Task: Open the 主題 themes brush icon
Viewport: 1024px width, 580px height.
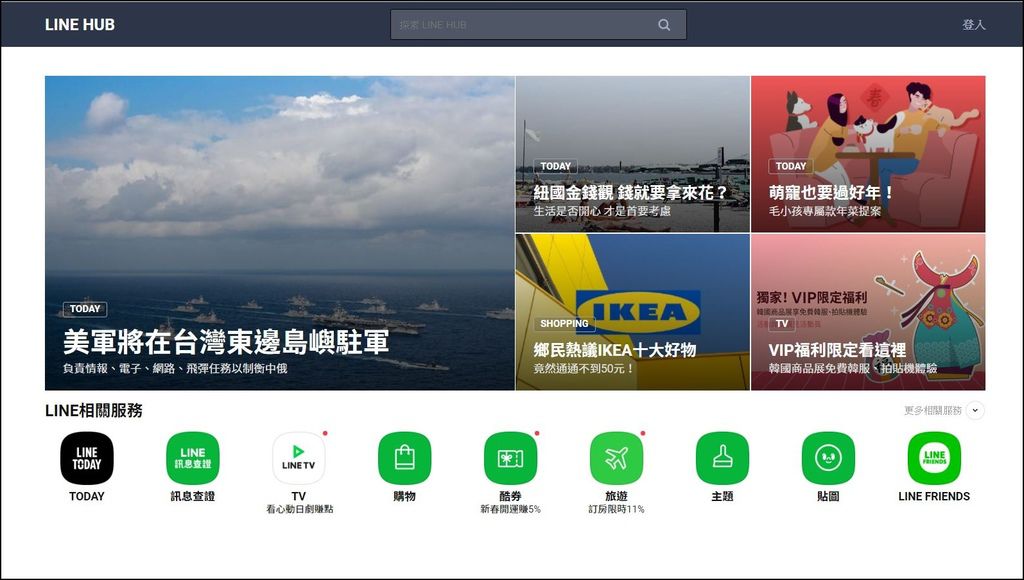Action: pos(722,458)
